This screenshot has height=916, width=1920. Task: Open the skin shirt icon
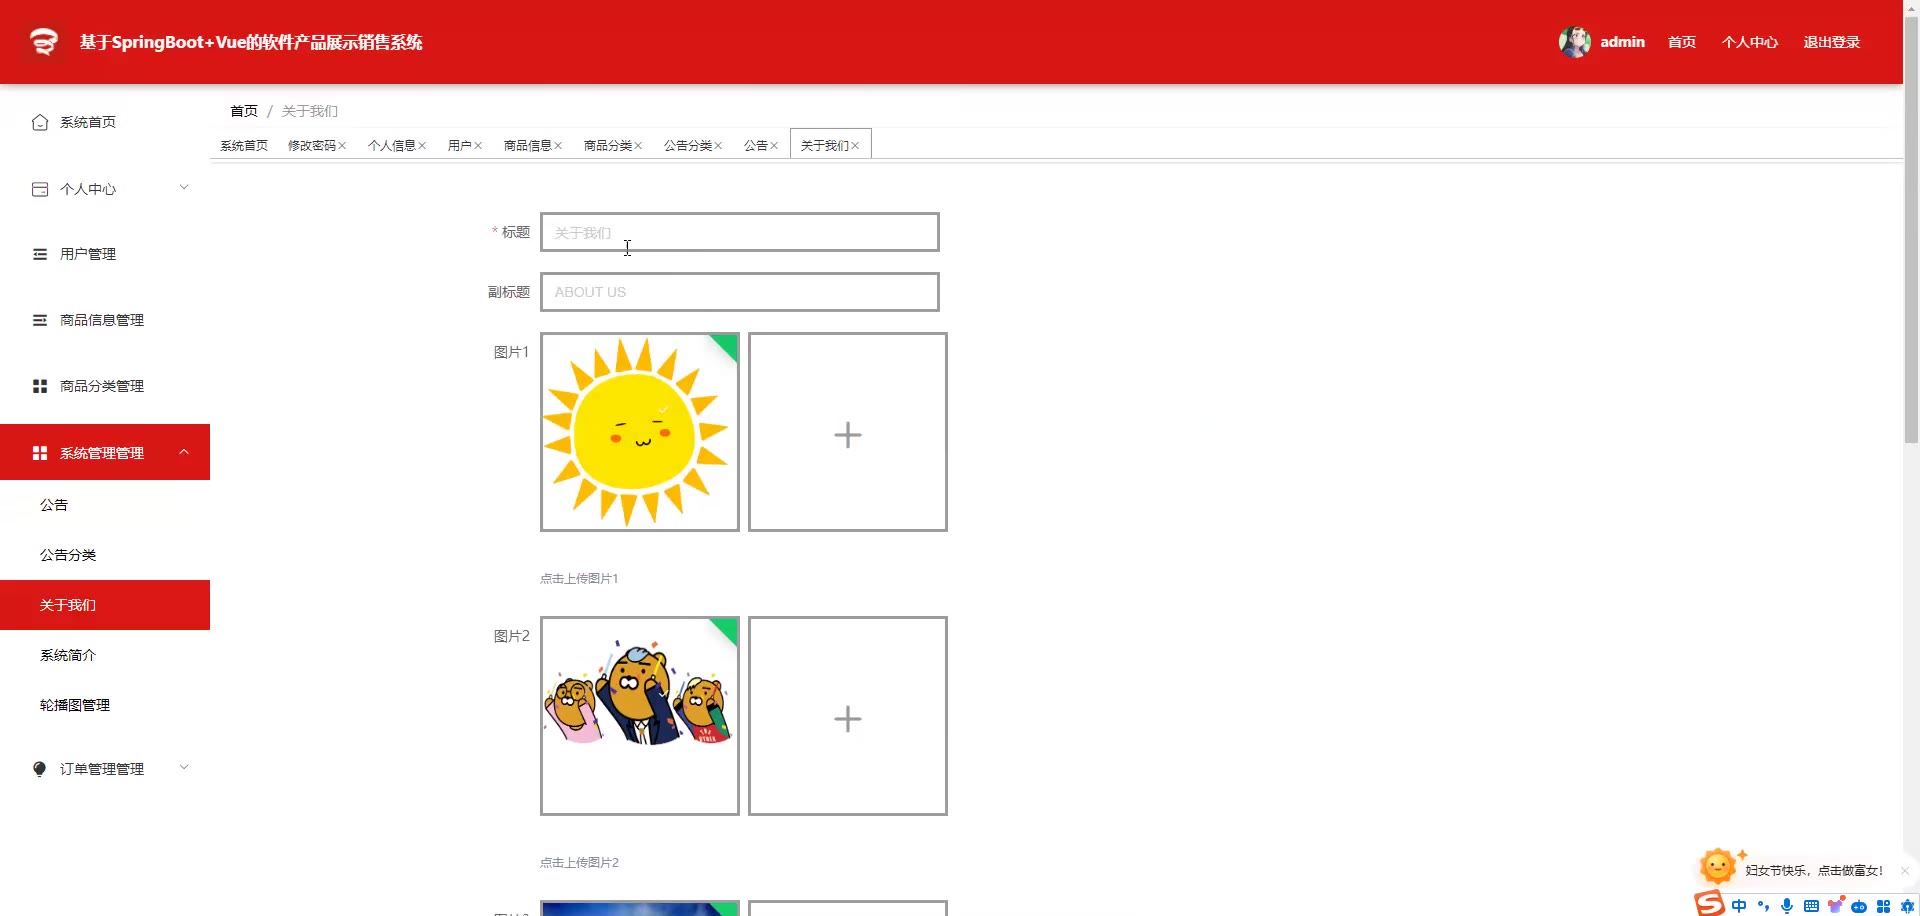tap(1835, 905)
